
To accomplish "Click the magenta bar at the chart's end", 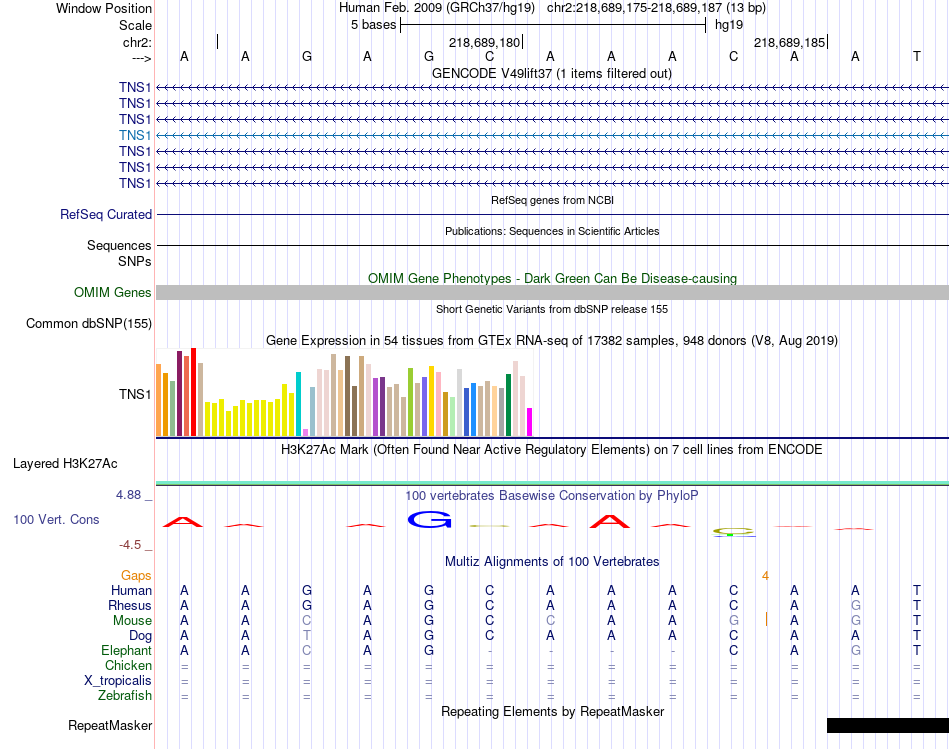I will 529,422.
